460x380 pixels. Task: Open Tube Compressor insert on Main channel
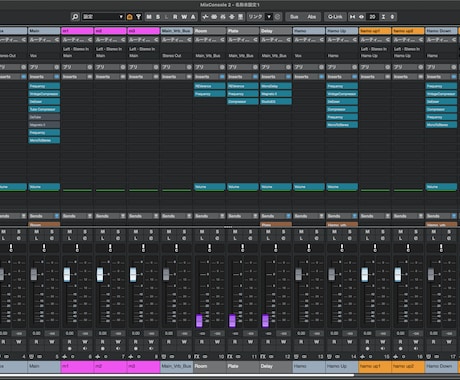[44, 109]
